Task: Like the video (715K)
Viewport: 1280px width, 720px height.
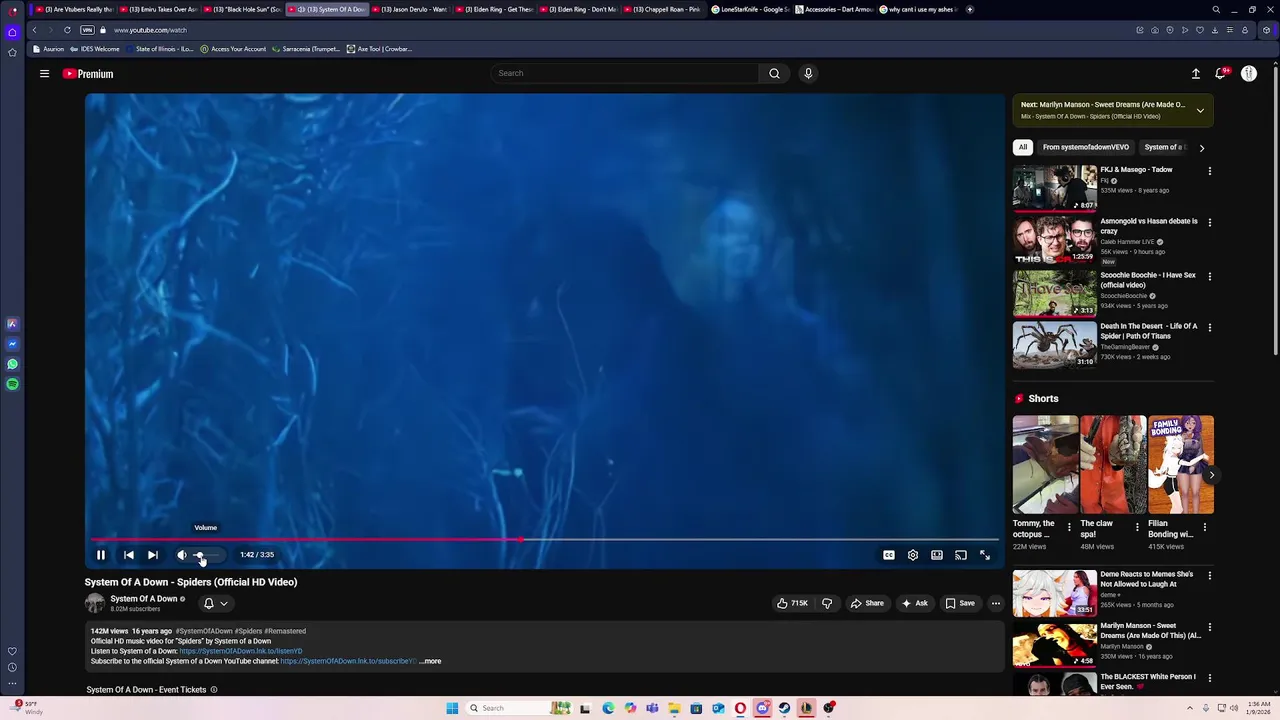Action: point(792,603)
